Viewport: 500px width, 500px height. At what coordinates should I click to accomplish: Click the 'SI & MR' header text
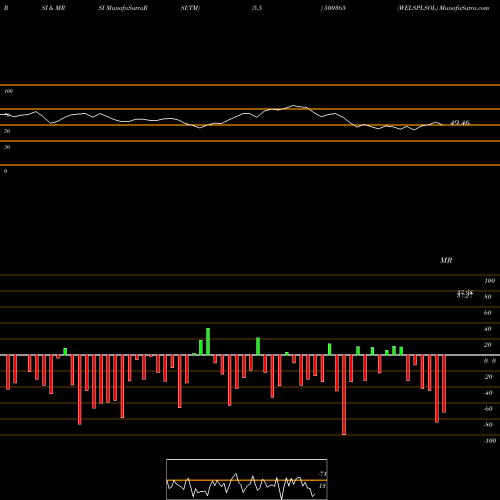pos(53,8)
